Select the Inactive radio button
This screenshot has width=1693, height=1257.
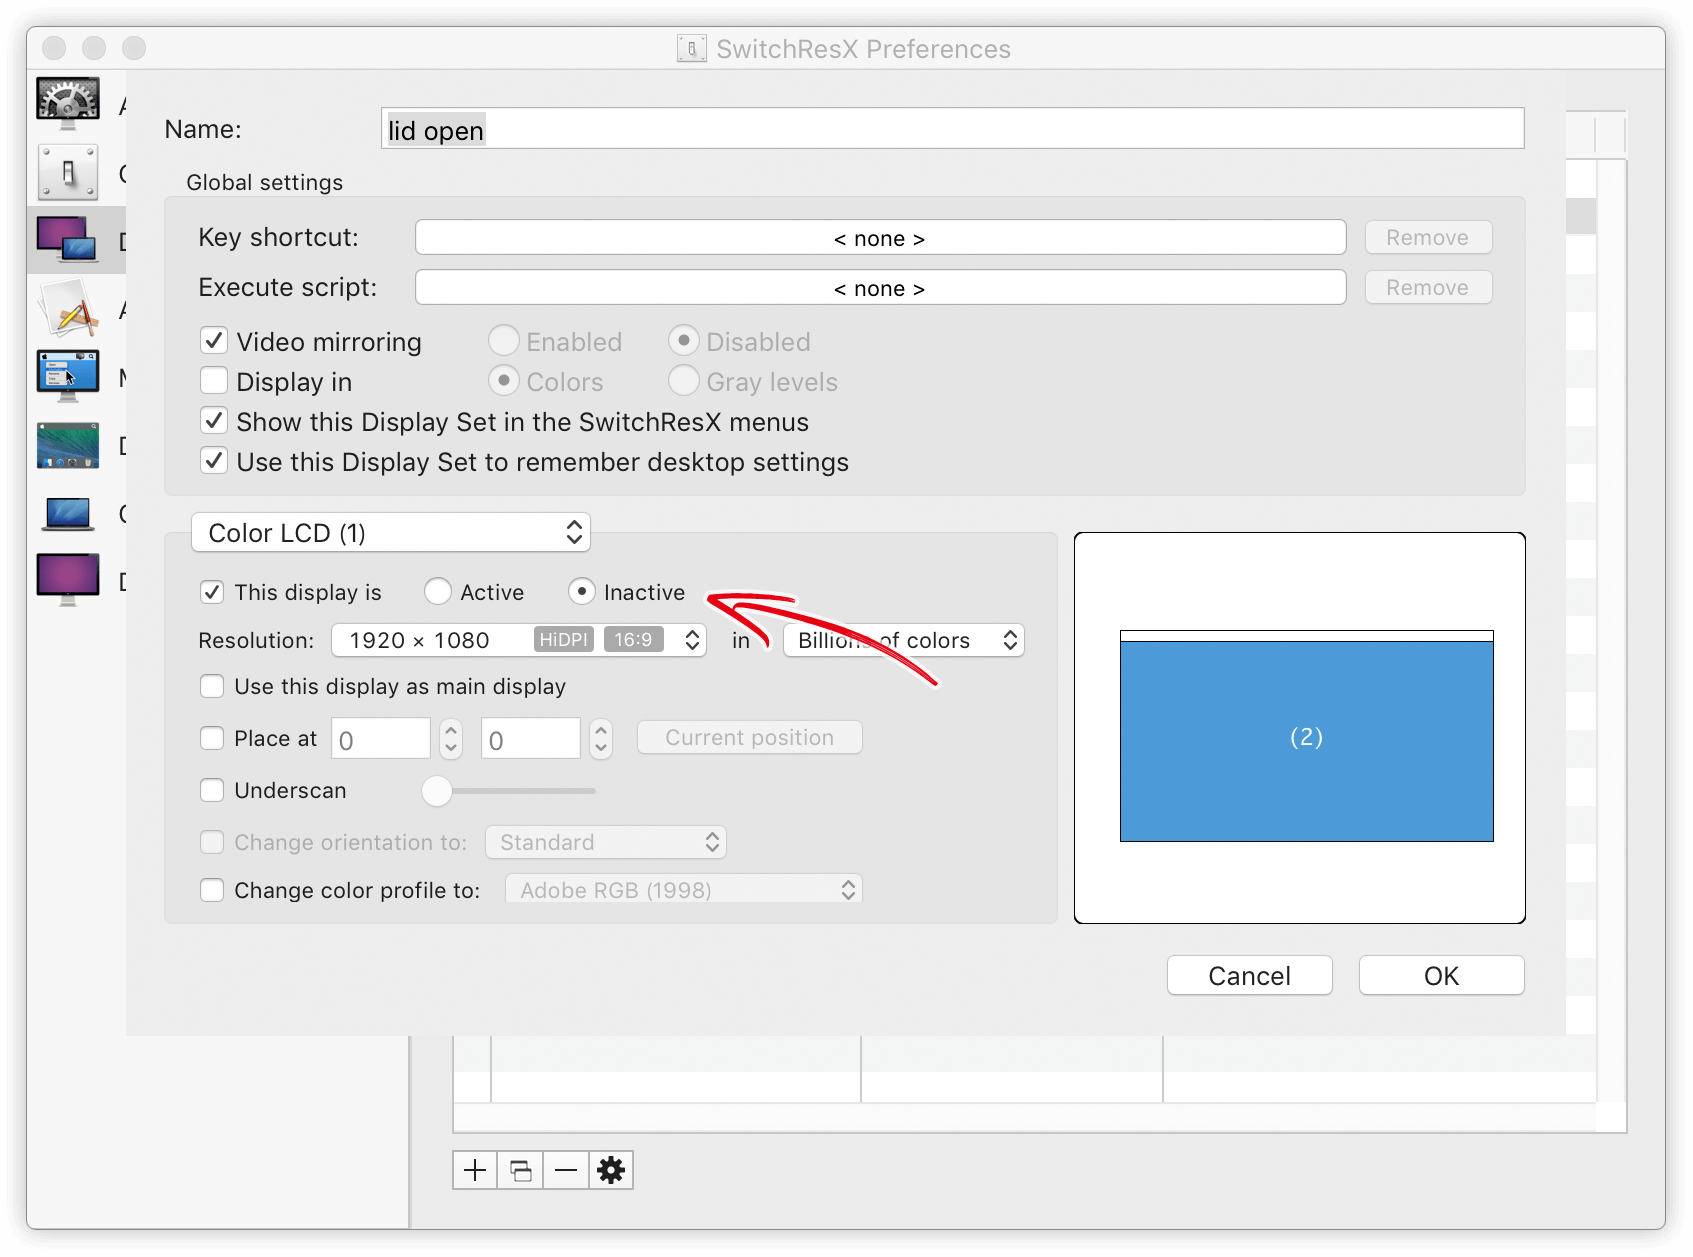coord(582,592)
